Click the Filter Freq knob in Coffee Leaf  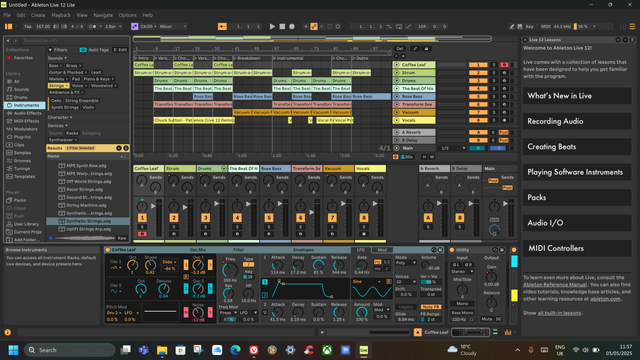tap(230, 270)
